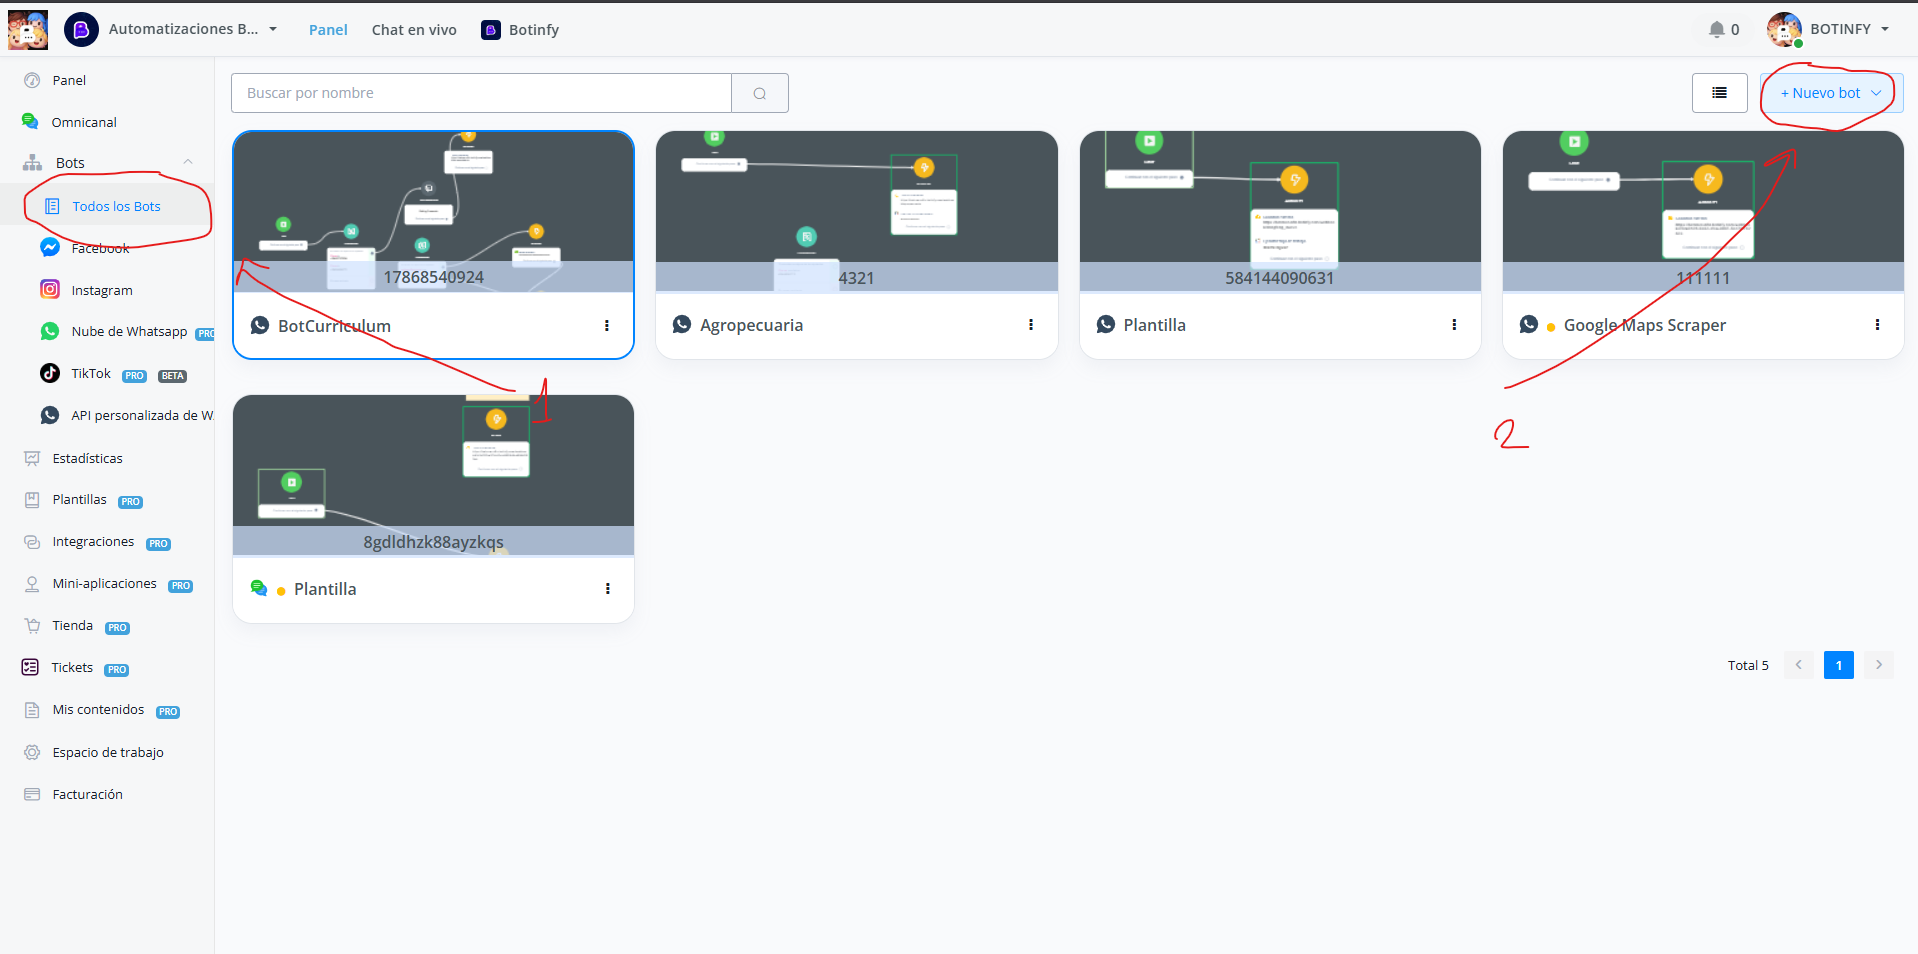Open the Nuevo bot dropdown

pyautogui.click(x=1831, y=93)
